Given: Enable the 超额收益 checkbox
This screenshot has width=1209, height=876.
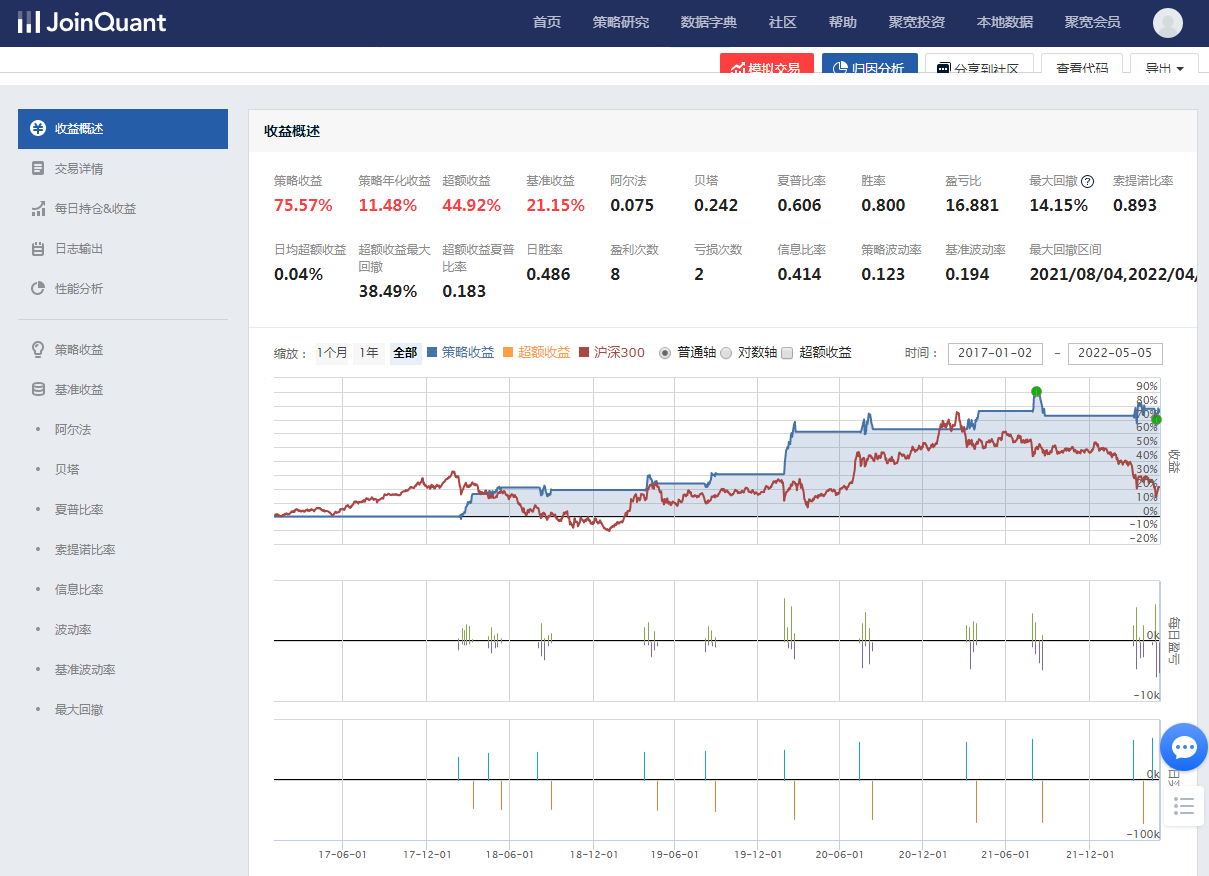Looking at the screenshot, I should (787, 353).
